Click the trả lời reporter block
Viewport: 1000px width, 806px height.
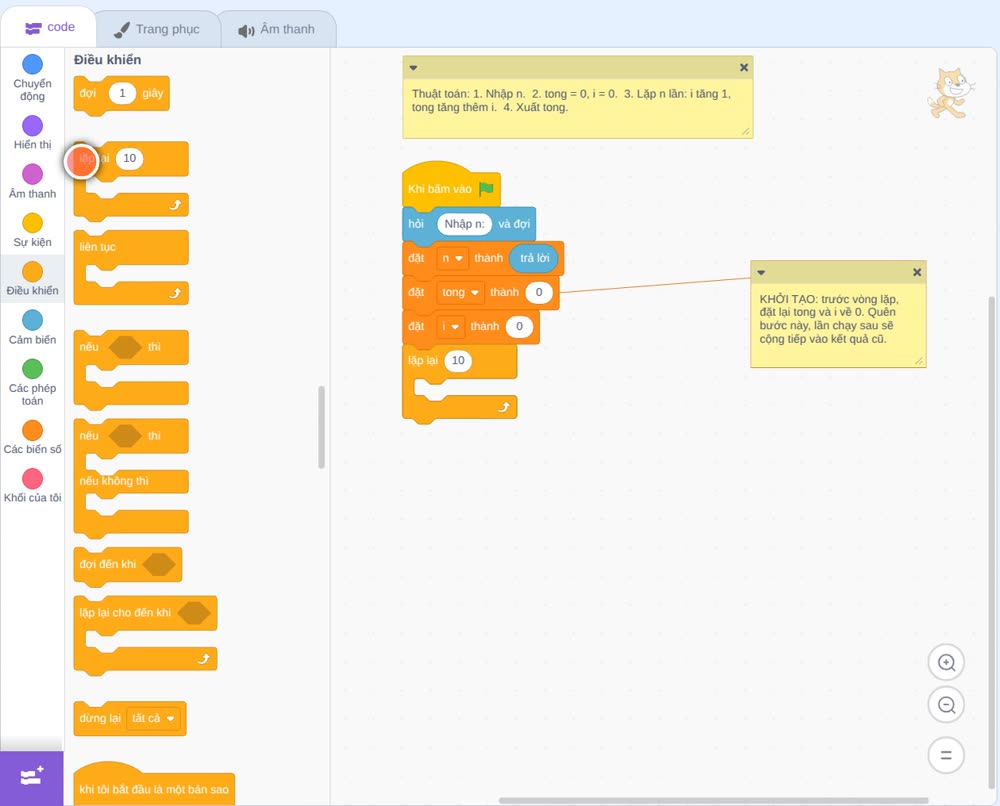pos(534,258)
